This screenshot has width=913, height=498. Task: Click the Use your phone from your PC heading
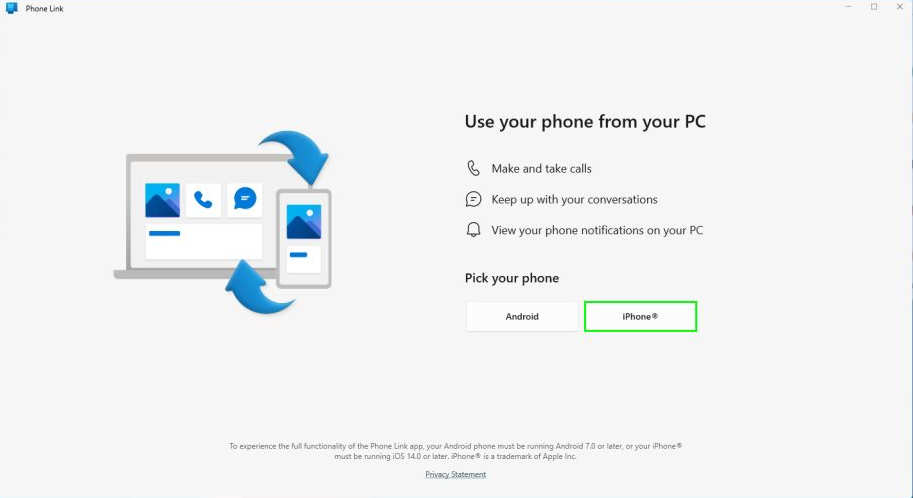585,122
